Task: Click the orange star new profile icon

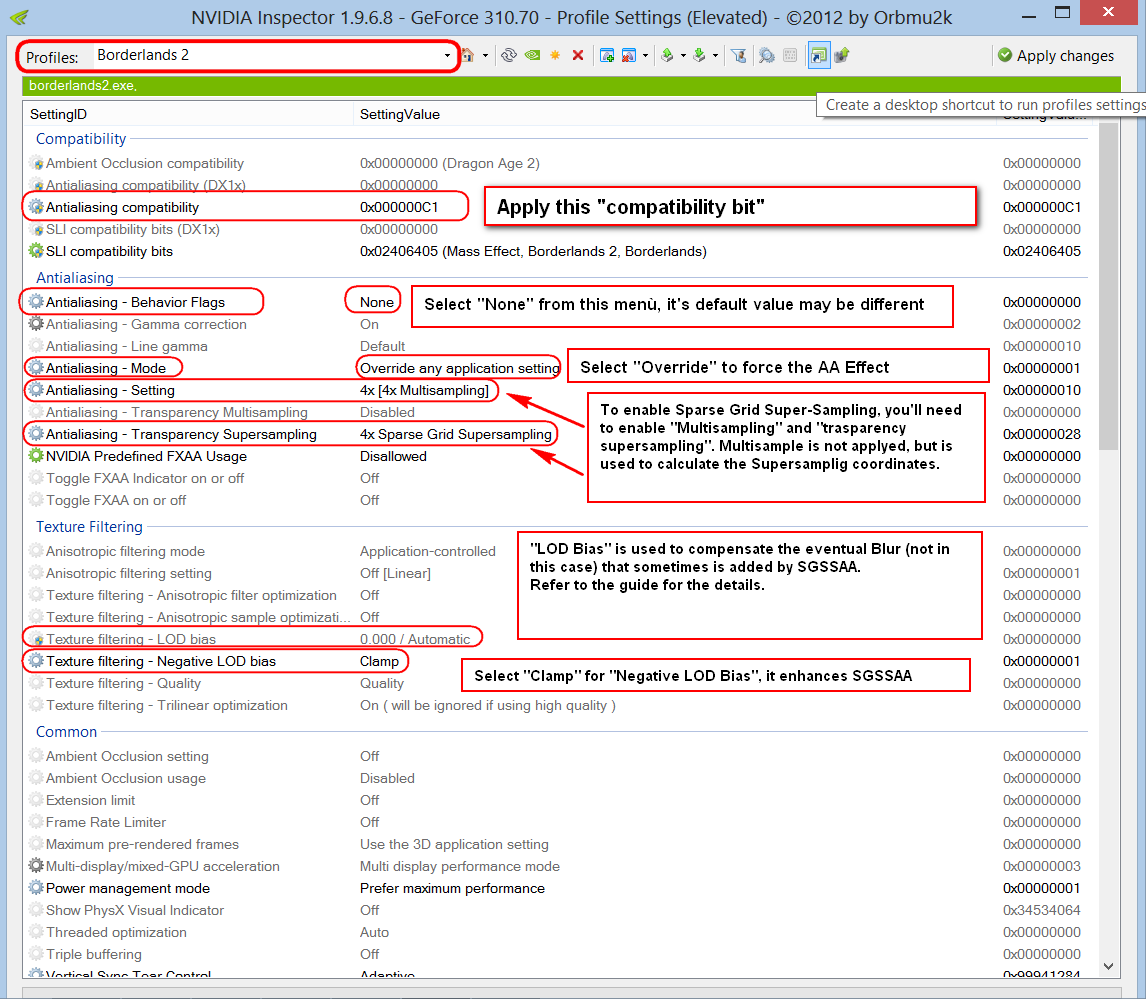Action: click(x=555, y=56)
